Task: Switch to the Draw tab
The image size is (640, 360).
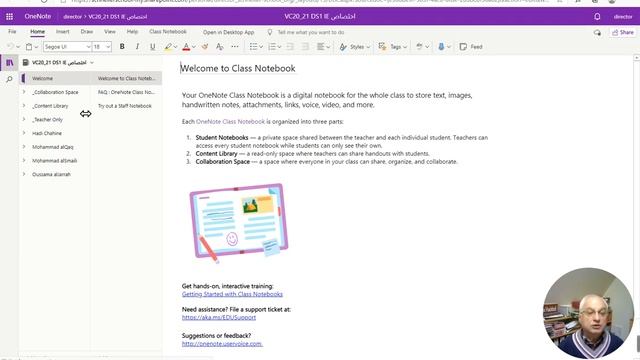Action: 87,31
